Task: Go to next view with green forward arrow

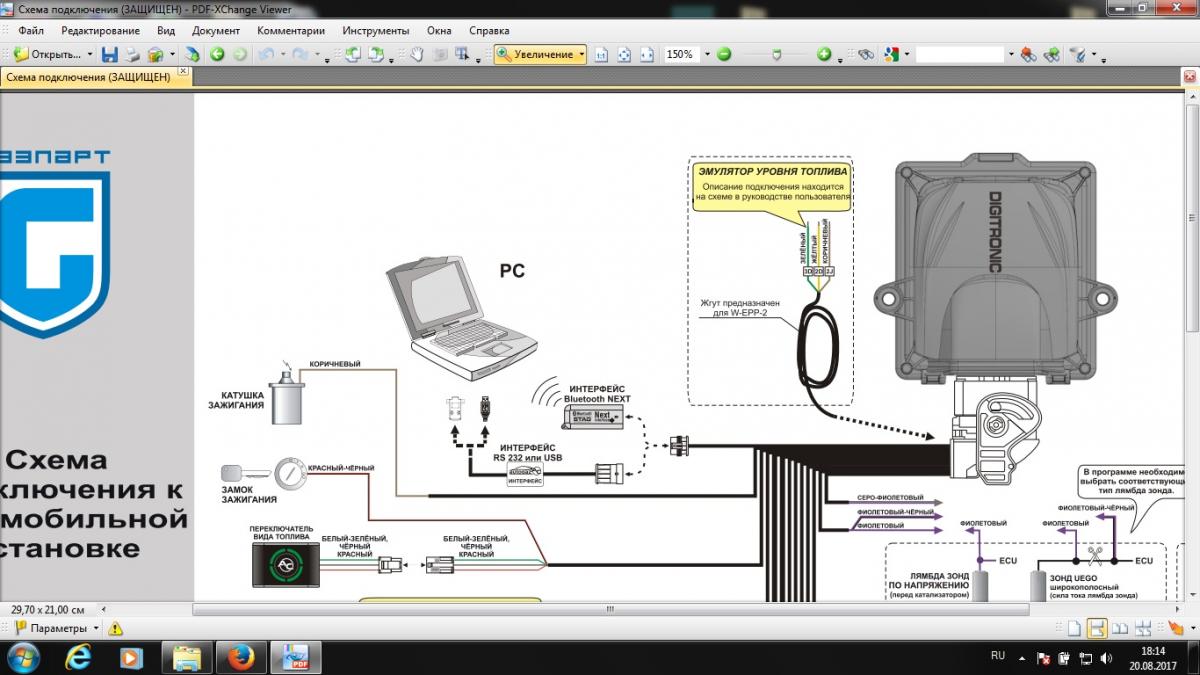Action: pyautogui.click(x=239, y=54)
